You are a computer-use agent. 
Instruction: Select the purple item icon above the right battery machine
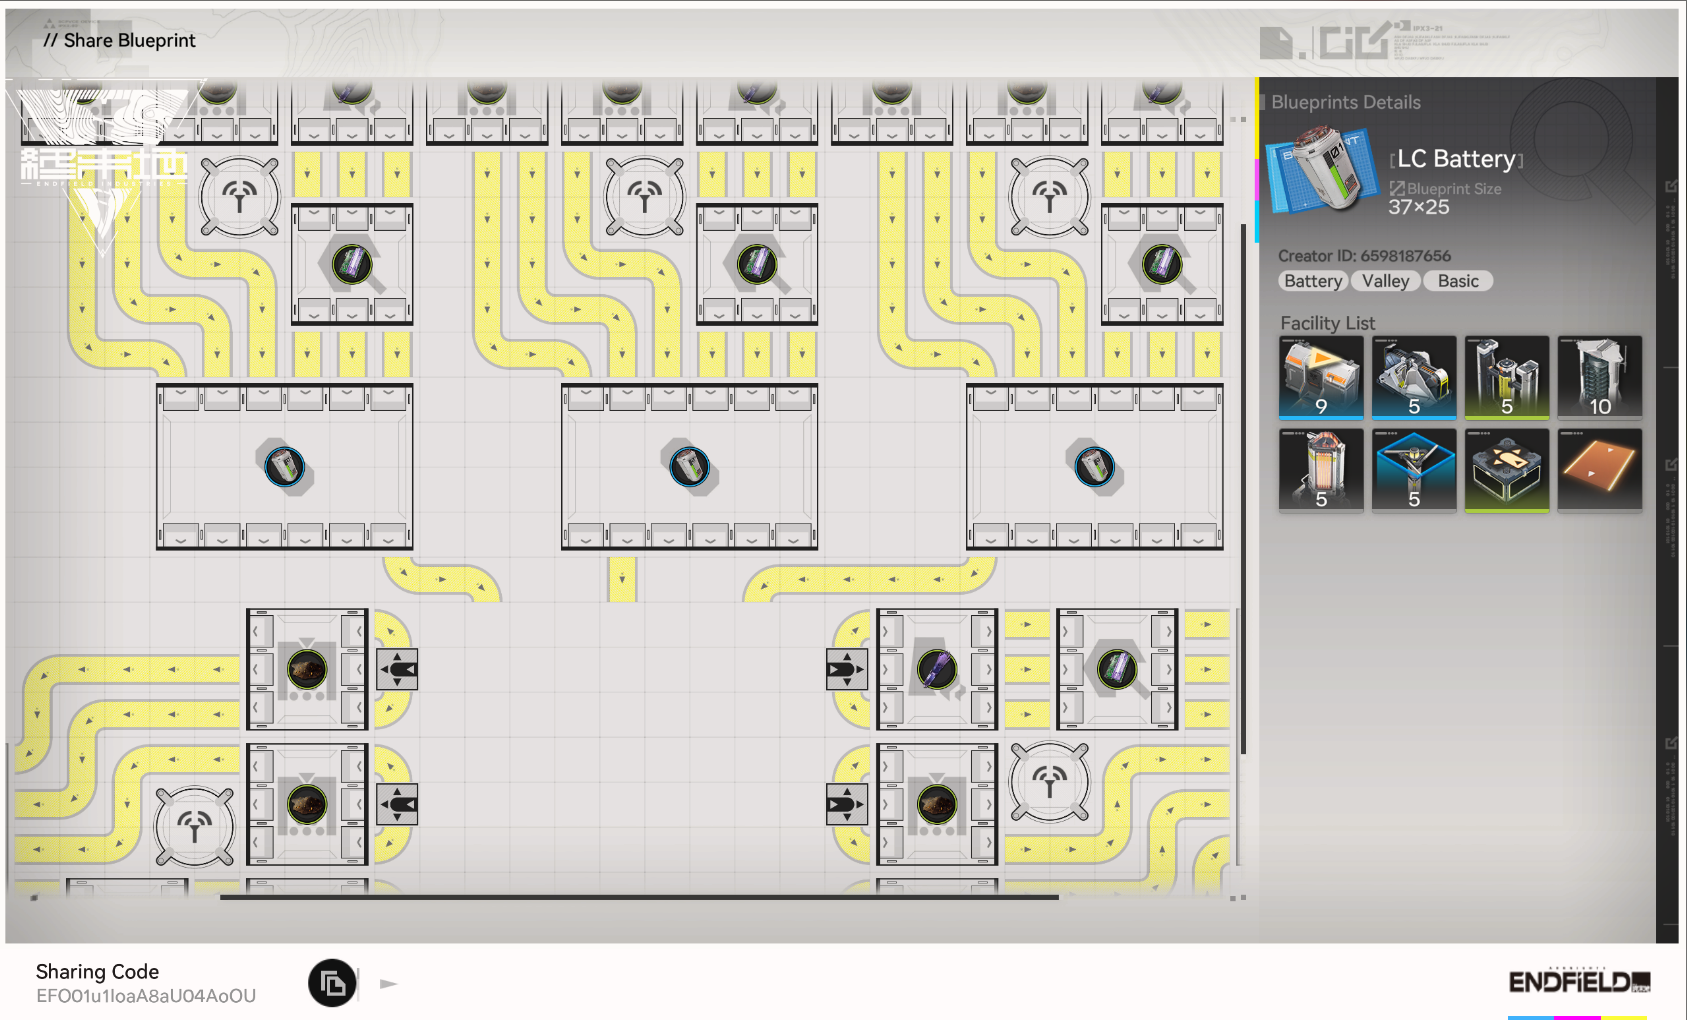[x=1162, y=264]
